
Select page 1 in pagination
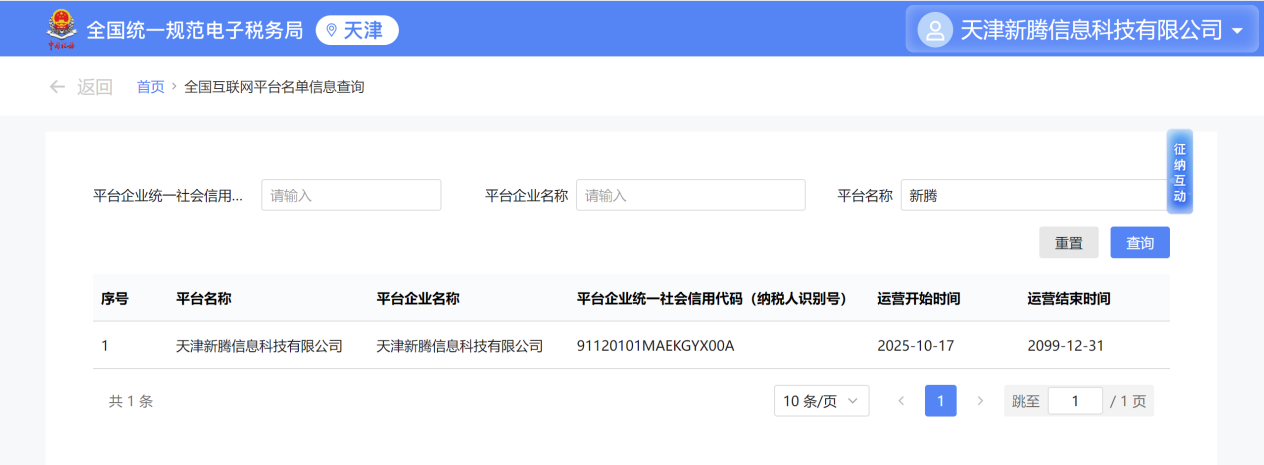point(941,401)
